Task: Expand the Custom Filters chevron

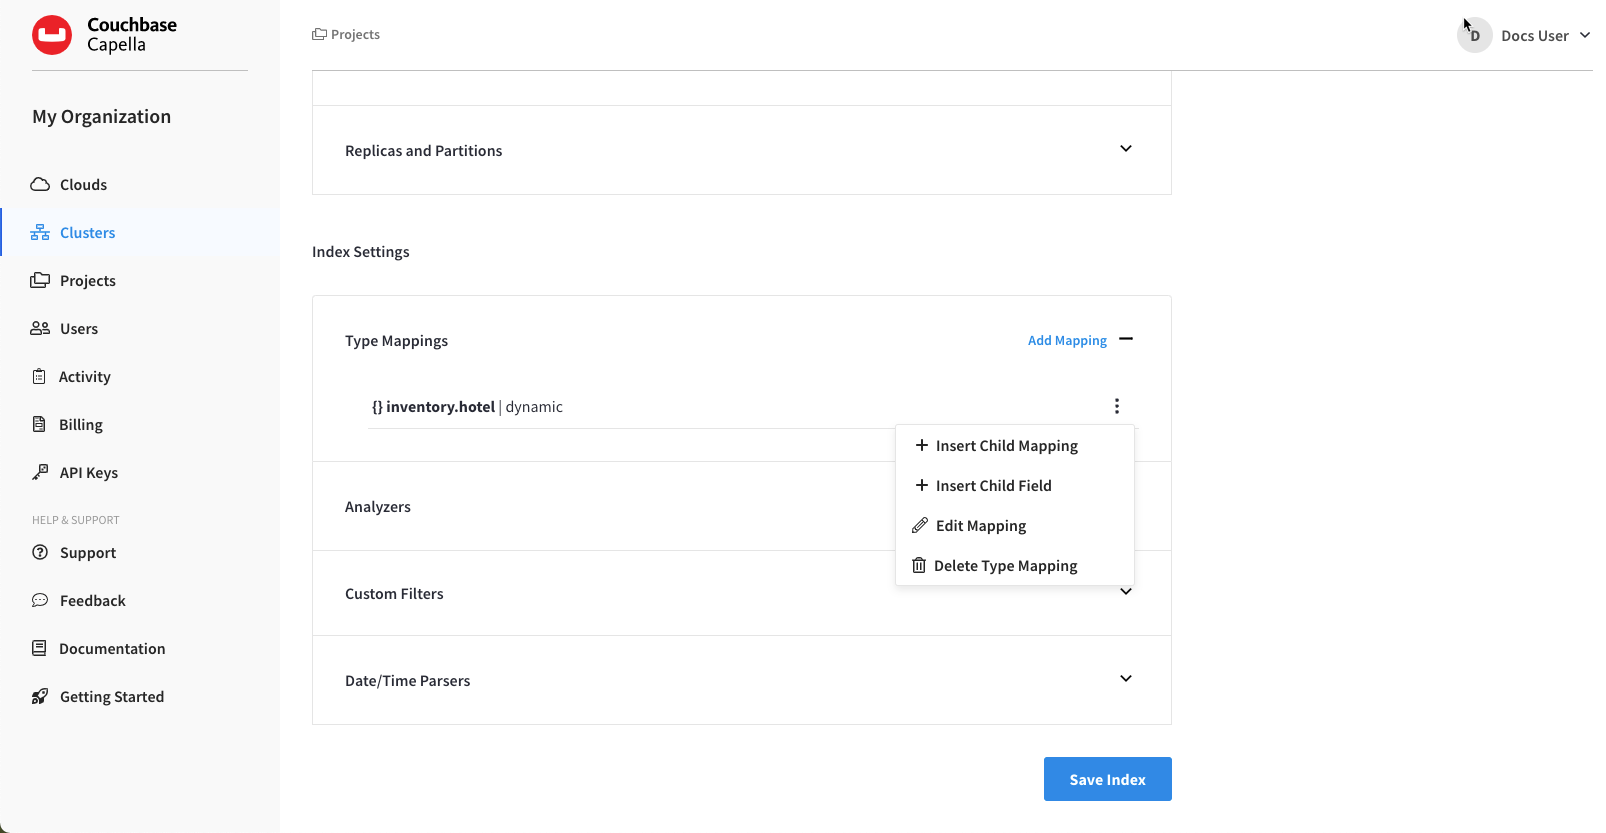Action: coord(1126,592)
